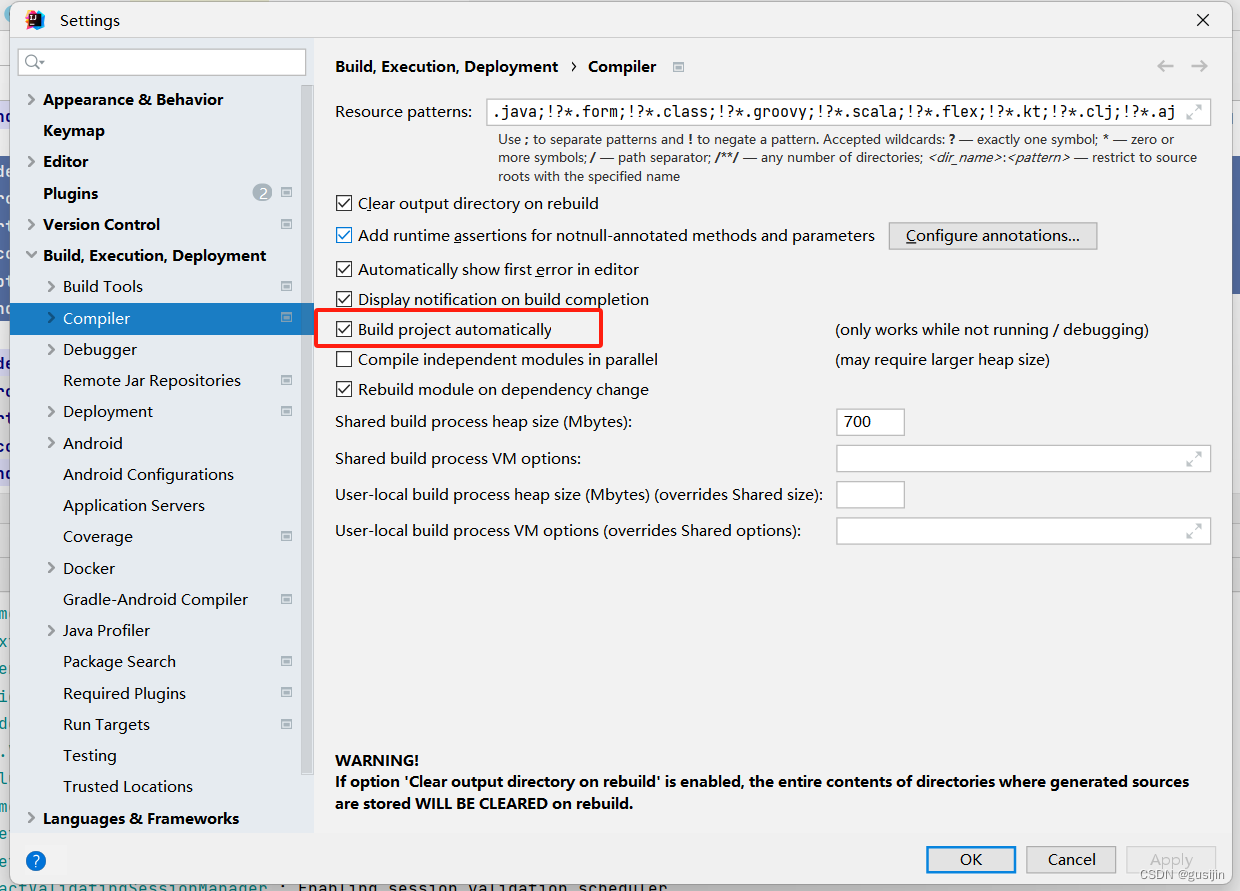The width and height of the screenshot is (1240, 891).
Task: Click the project icon beside Remote Jar Repositories
Action: click(287, 380)
